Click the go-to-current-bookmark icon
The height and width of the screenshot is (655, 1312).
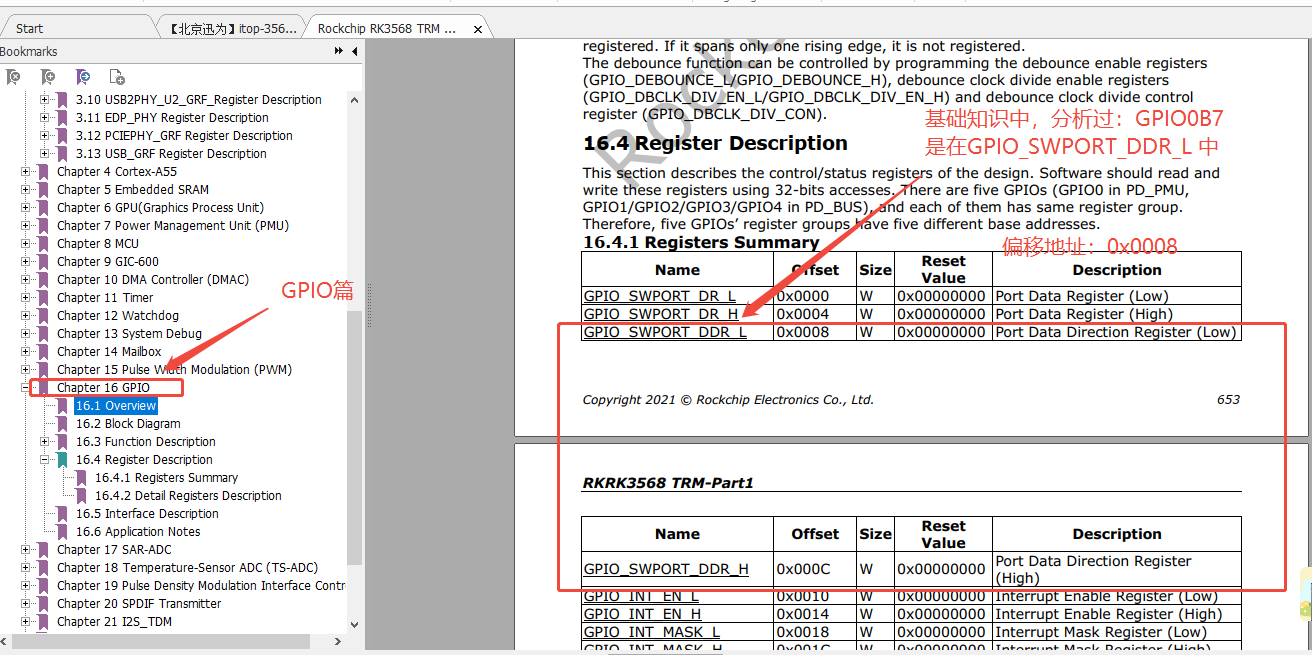coord(83,76)
